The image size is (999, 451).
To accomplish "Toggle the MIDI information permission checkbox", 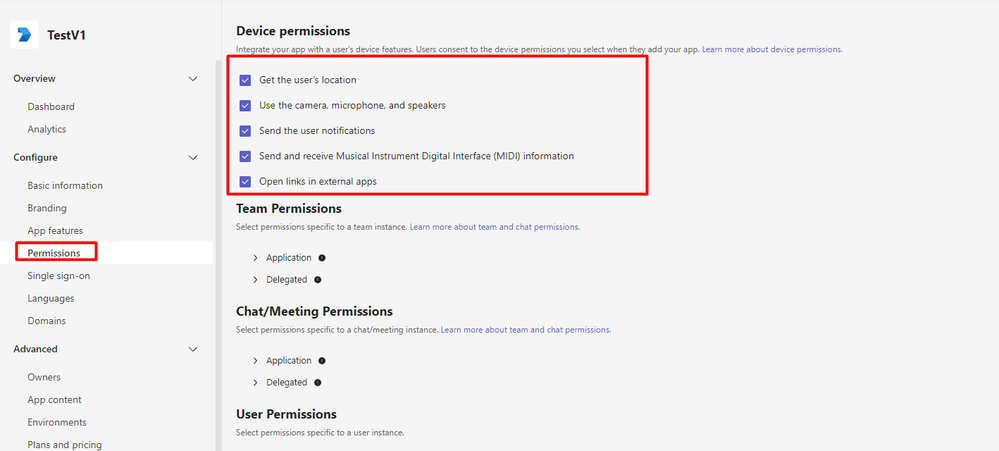I will [245, 156].
